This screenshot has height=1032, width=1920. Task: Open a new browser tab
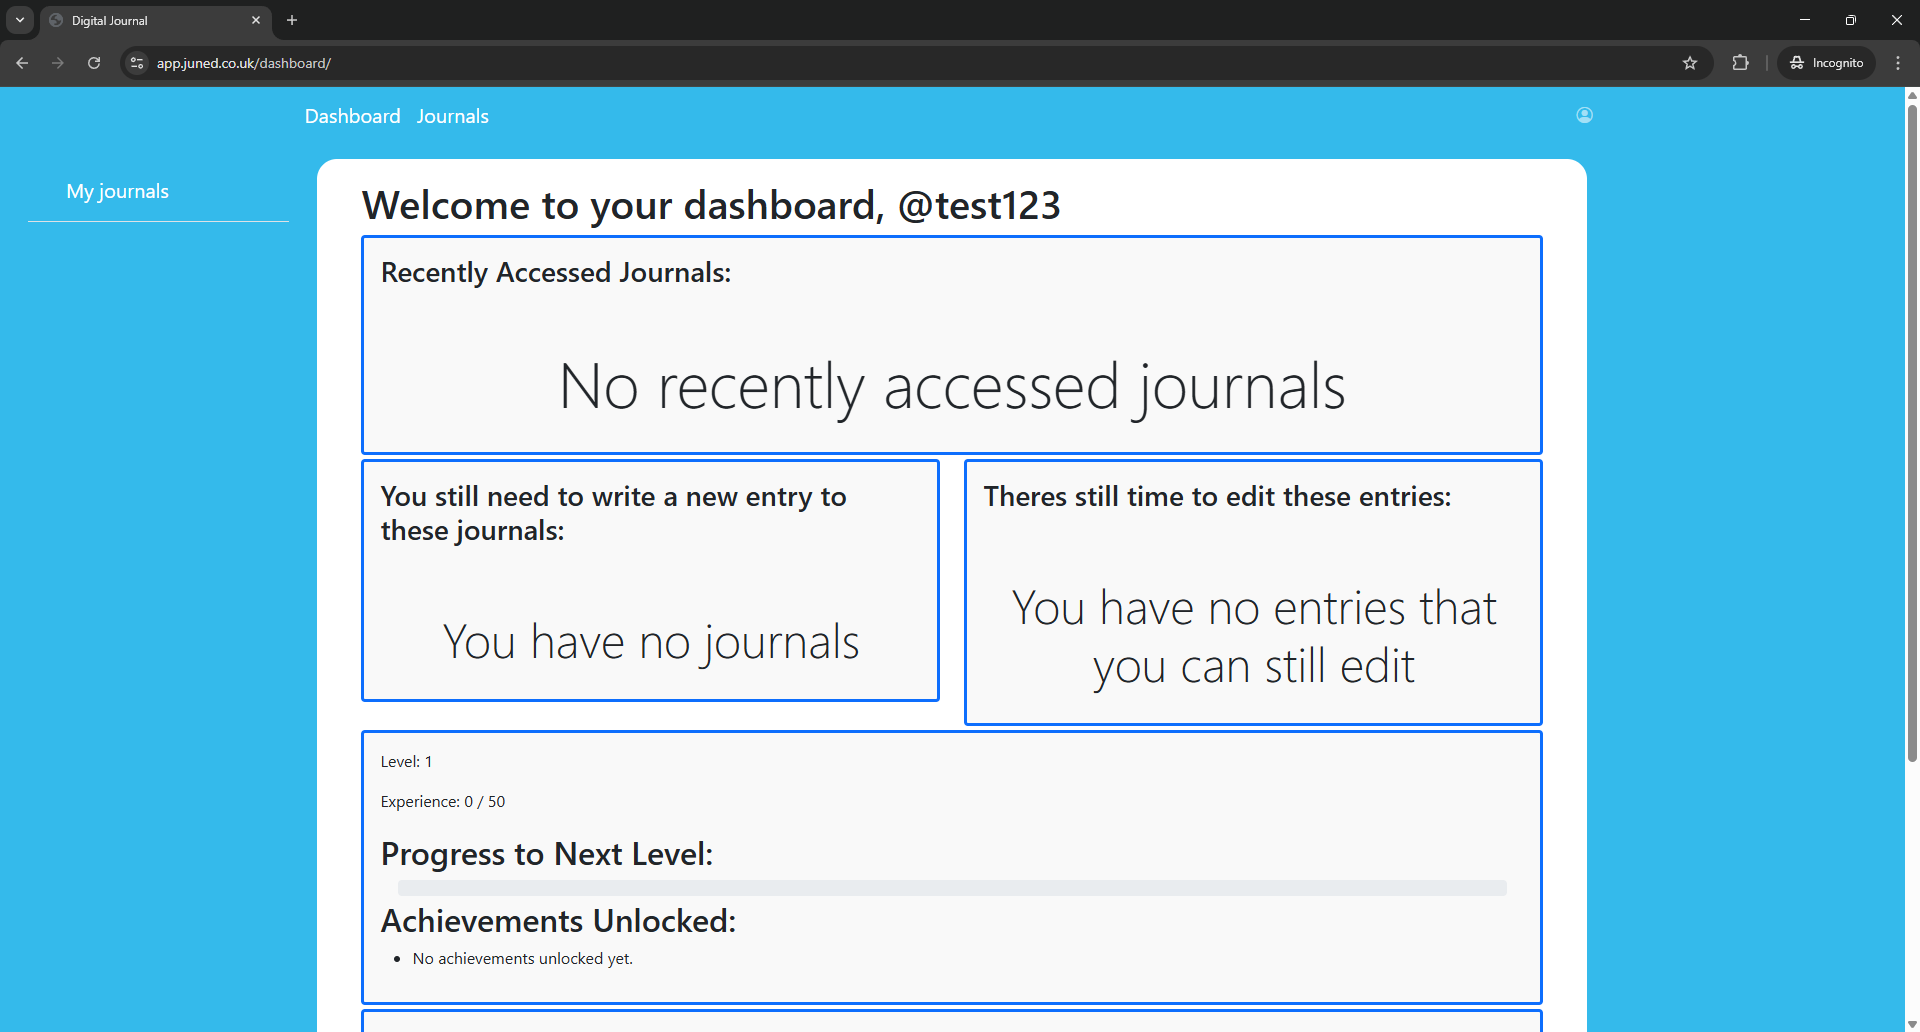click(292, 20)
